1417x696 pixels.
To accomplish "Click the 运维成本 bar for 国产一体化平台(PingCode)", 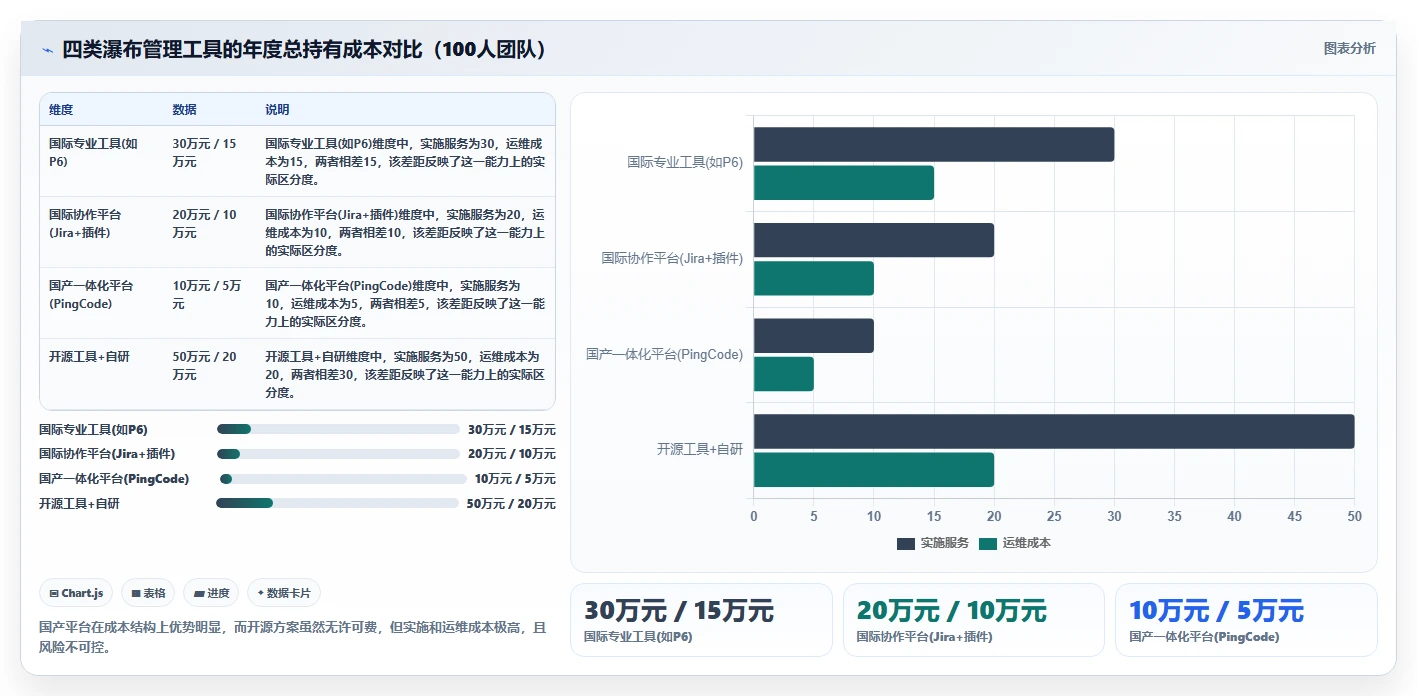I will click(x=784, y=374).
